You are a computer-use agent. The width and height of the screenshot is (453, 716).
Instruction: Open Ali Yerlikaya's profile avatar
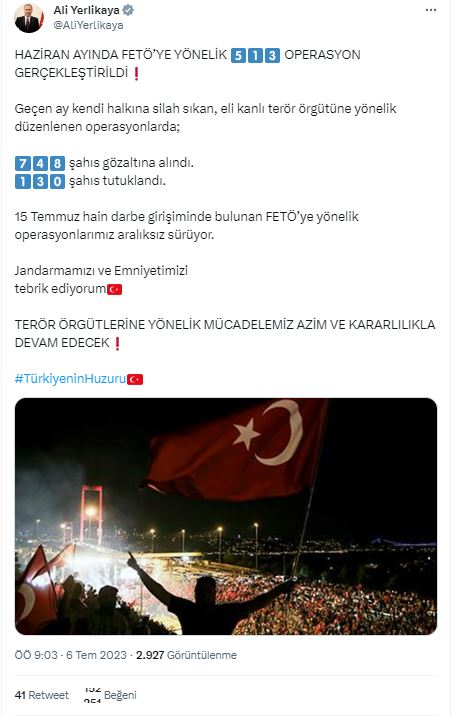(28, 17)
